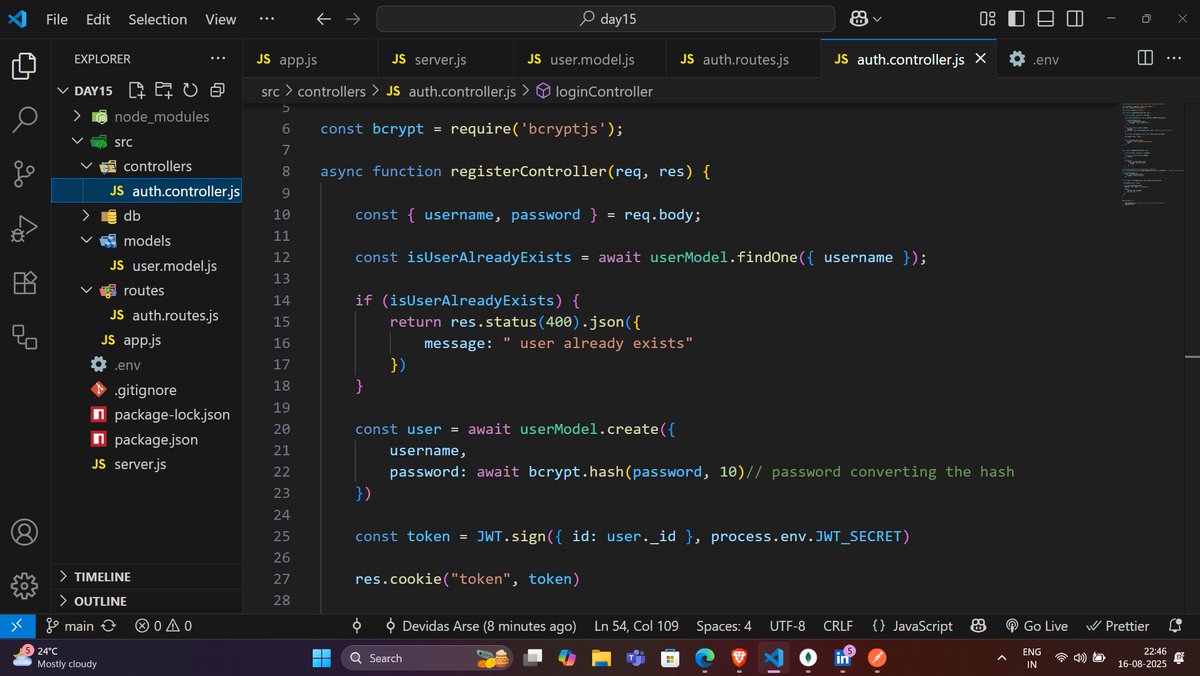Screen dimensions: 1200x676
Task: Open the Accounts menu icon
Action: pos(24,532)
